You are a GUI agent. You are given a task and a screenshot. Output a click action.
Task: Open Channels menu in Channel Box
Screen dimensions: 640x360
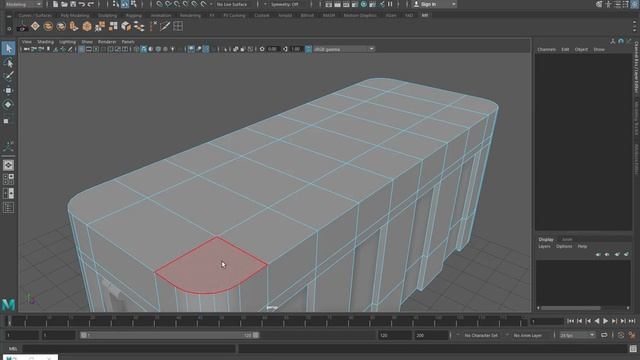[x=547, y=49]
